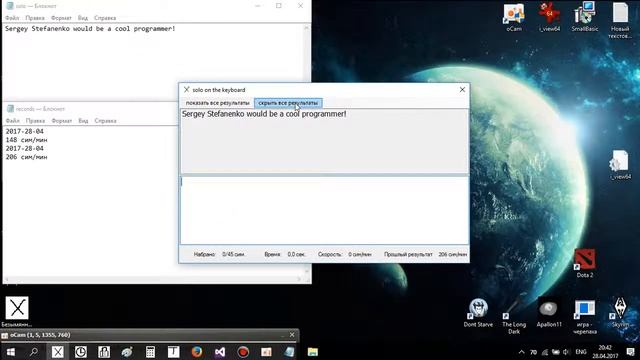Select the i_view64 document icon at right edge
The height and width of the screenshot is (360, 640).
click(x=620, y=165)
